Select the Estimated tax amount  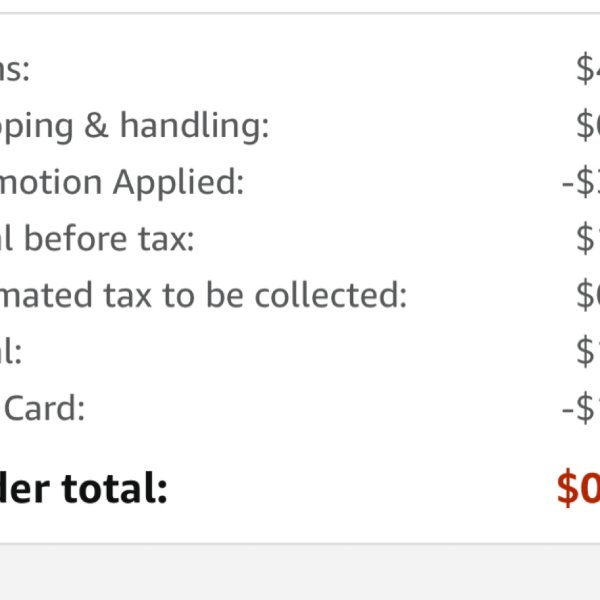point(588,295)
